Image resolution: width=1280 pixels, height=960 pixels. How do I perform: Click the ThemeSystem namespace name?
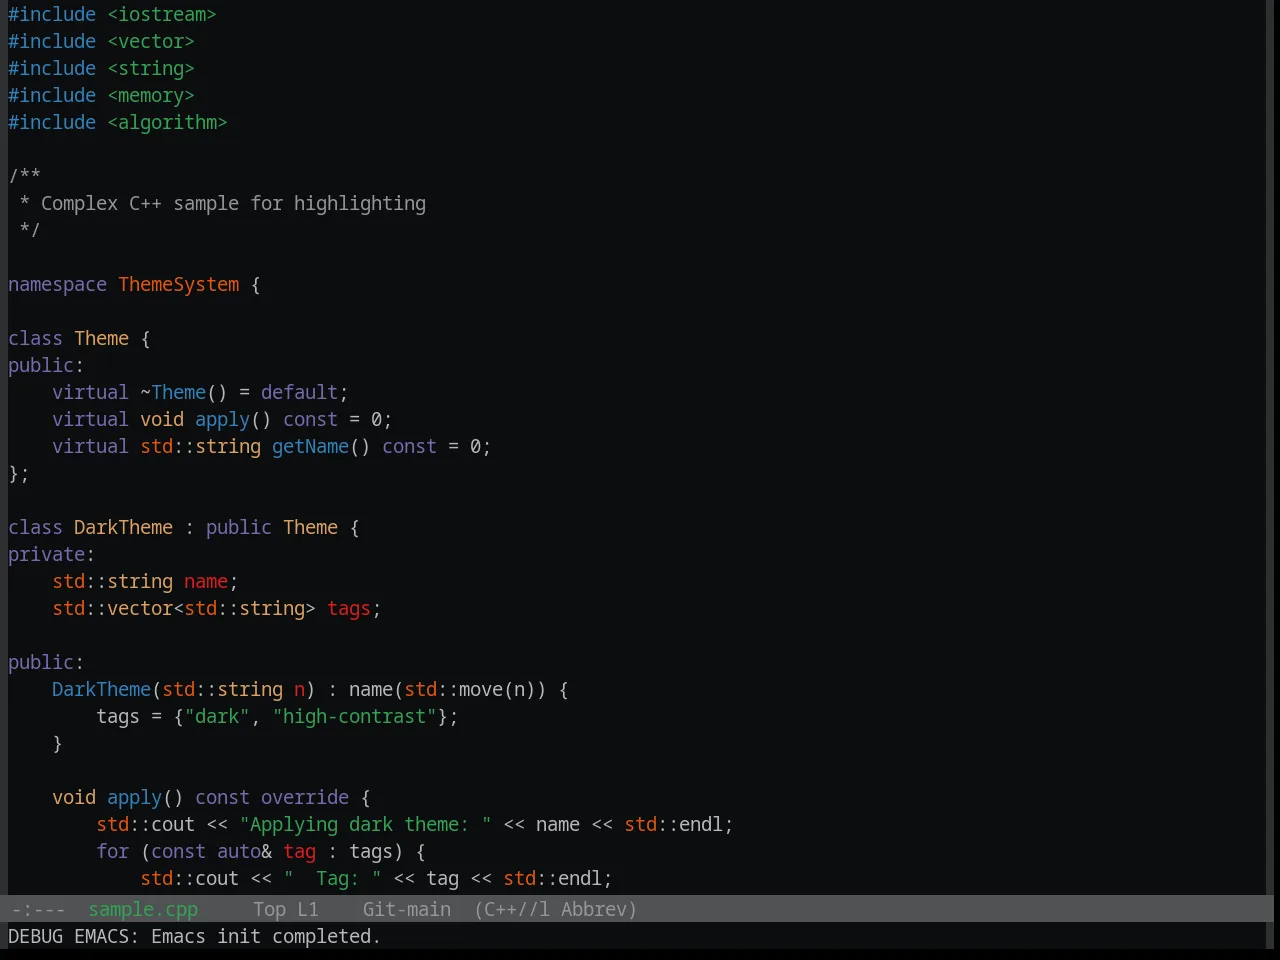click(x=179, y=284)
